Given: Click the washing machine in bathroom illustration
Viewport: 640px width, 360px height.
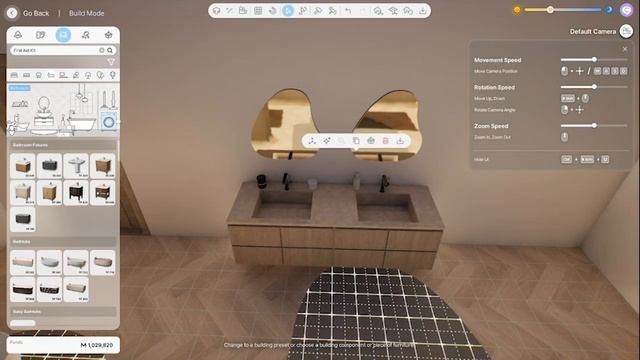Looking at the screenshot, I should (x=109, y=122).
